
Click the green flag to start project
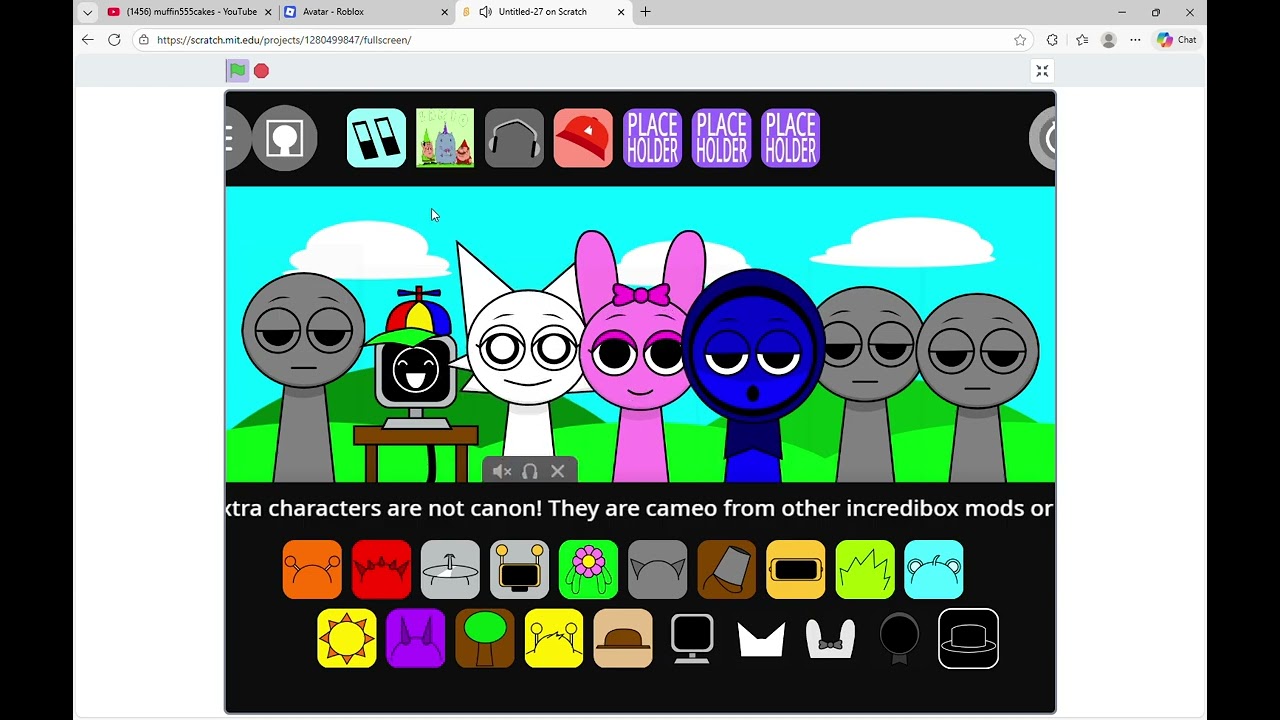(x=237, y=70)
